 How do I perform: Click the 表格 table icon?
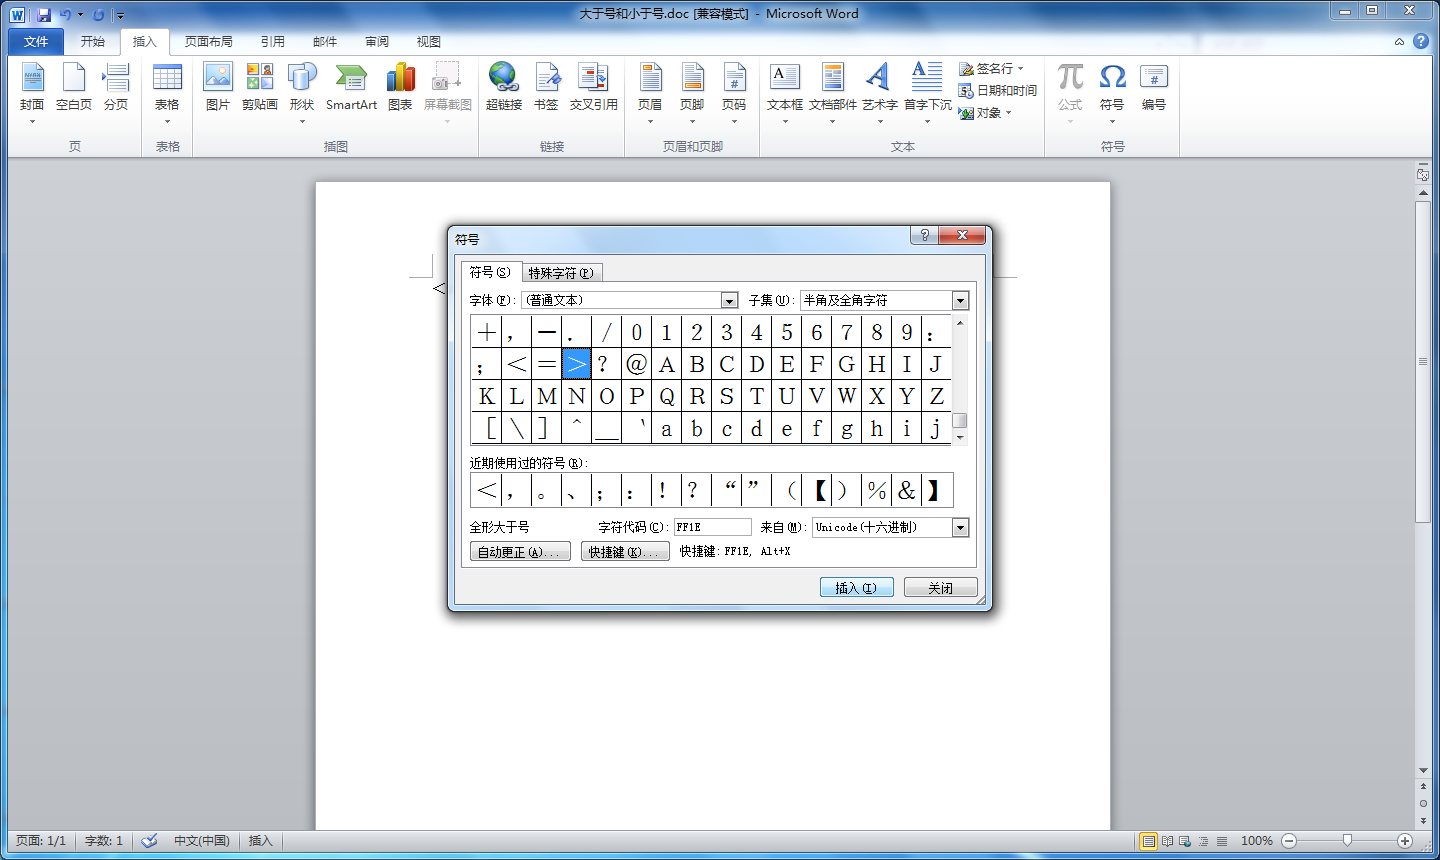(167, 88)
